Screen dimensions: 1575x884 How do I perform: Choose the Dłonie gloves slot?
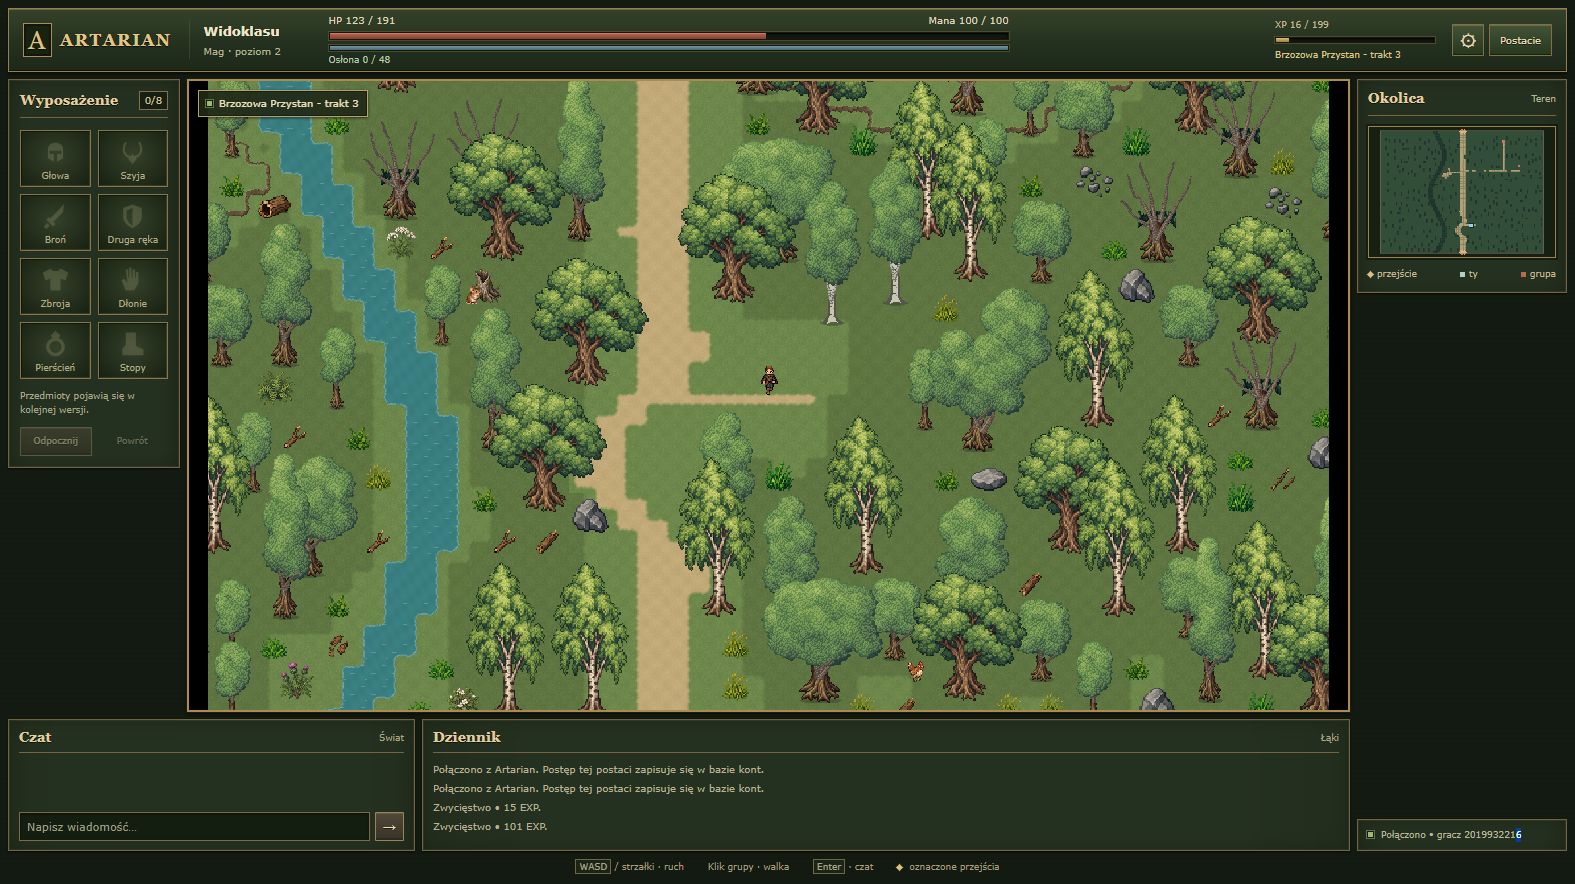coord(133,286)
